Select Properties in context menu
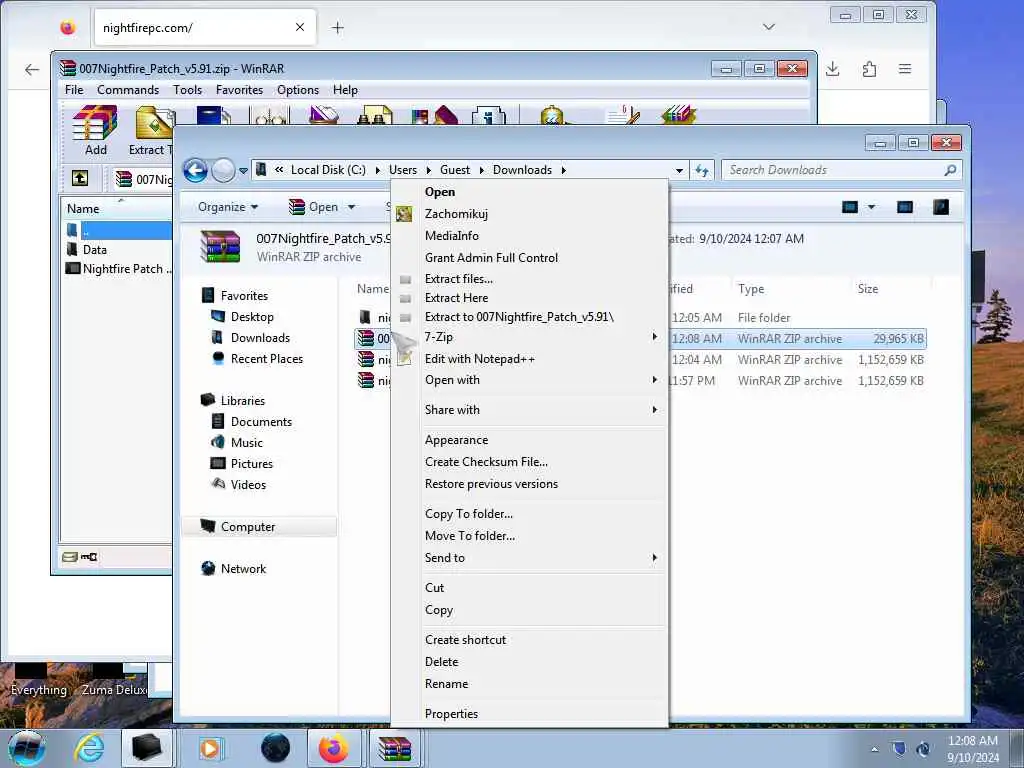The height and width of the screenshot is (768, 1024). click(x=451, y=714)
